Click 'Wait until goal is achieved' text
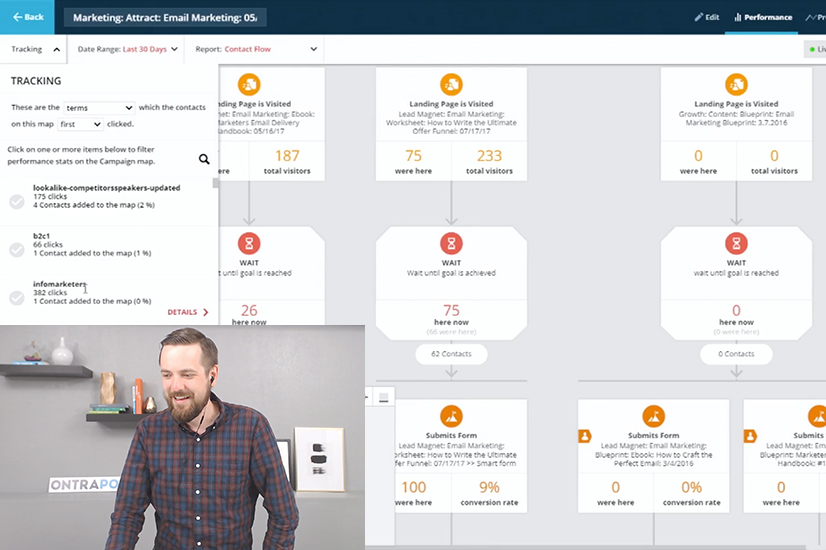The image size is (826, 550). (451, 273)
